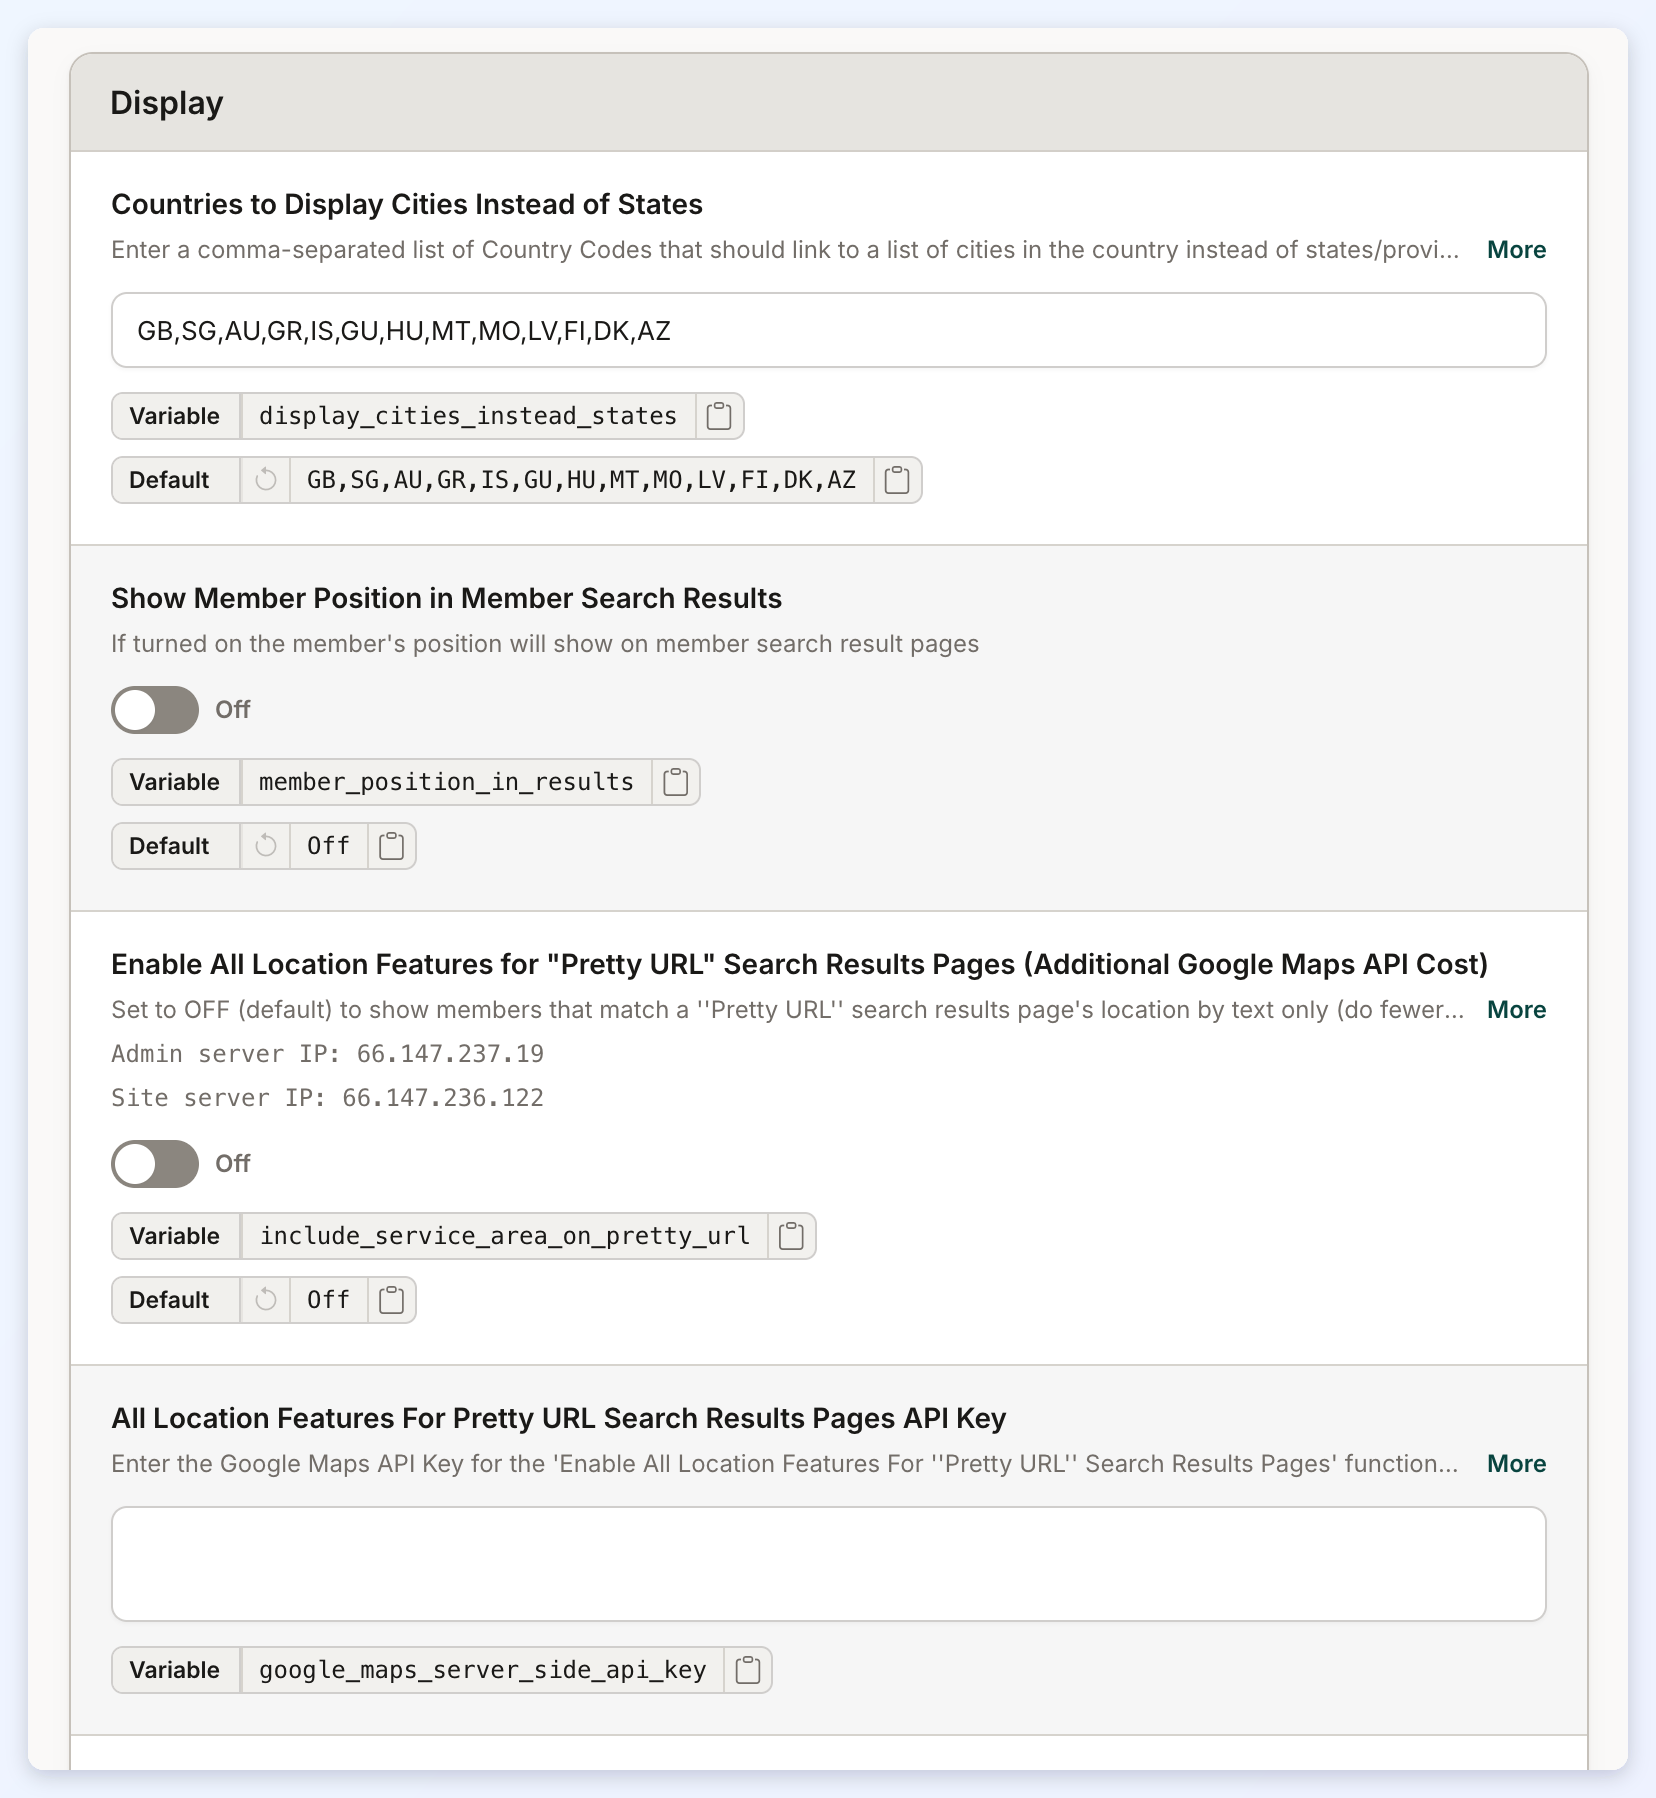Image resolution: width=1656 pixels, height=1798 pixels.
Task: Reset Pretty URL location features to default
Action: pos(265,1300)
